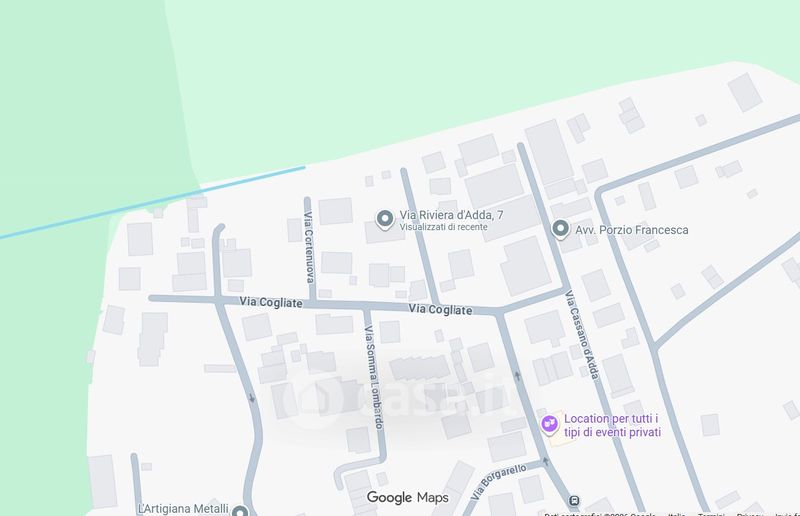This screenshot has width=800, height=516.
Task: Click the right-hand Via Cogliate label
Action: [x=440, y=309]
